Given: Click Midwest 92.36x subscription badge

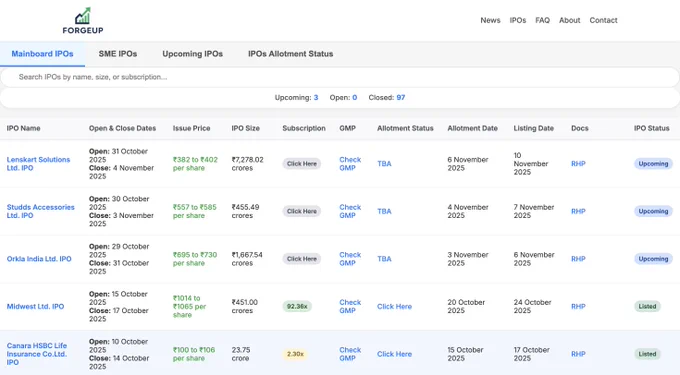Looking at the screenshot, I should [x=297, y=307].
